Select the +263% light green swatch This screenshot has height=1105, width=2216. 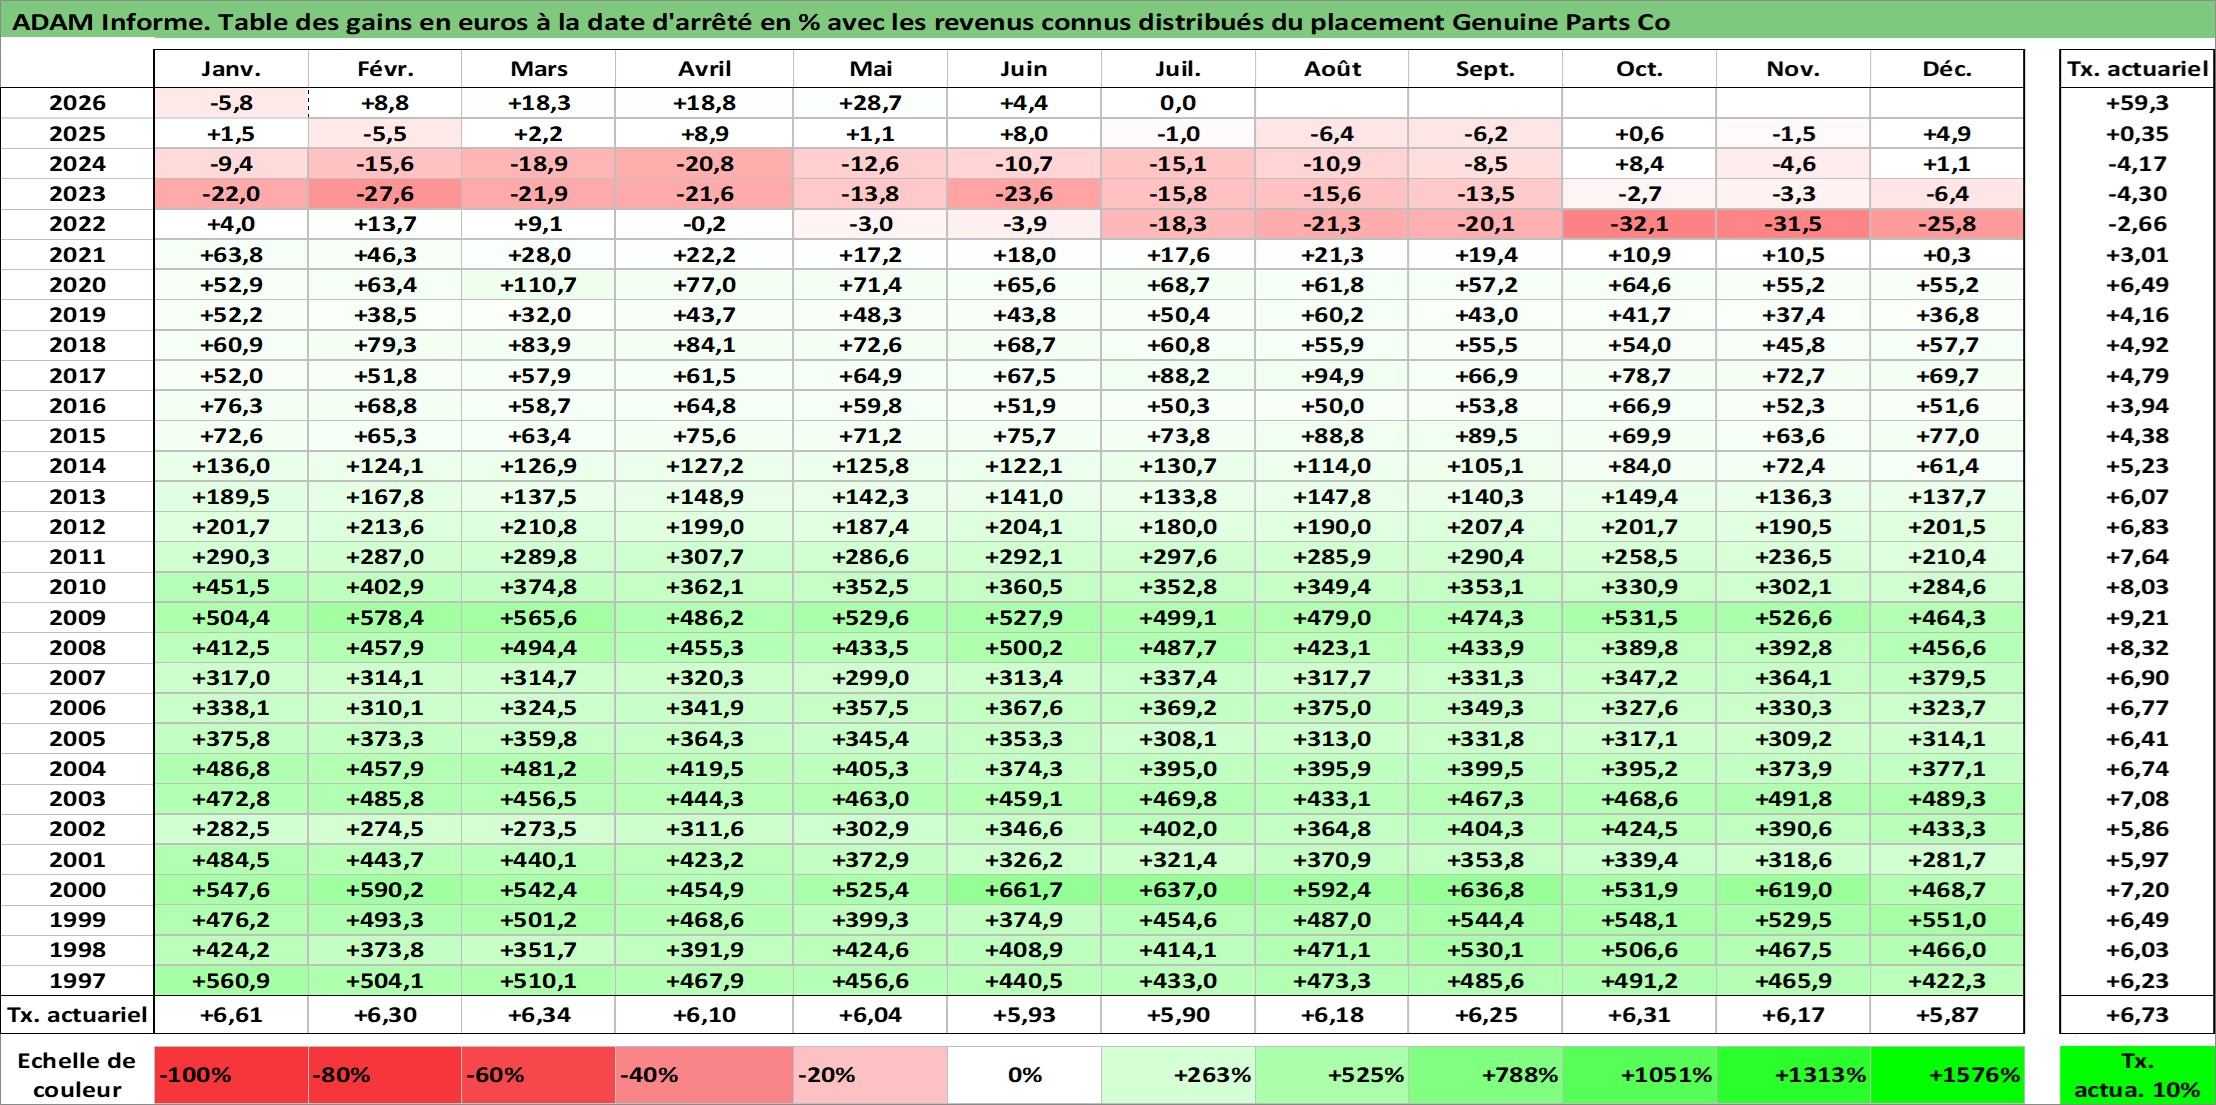(x=1178, y=1075)
